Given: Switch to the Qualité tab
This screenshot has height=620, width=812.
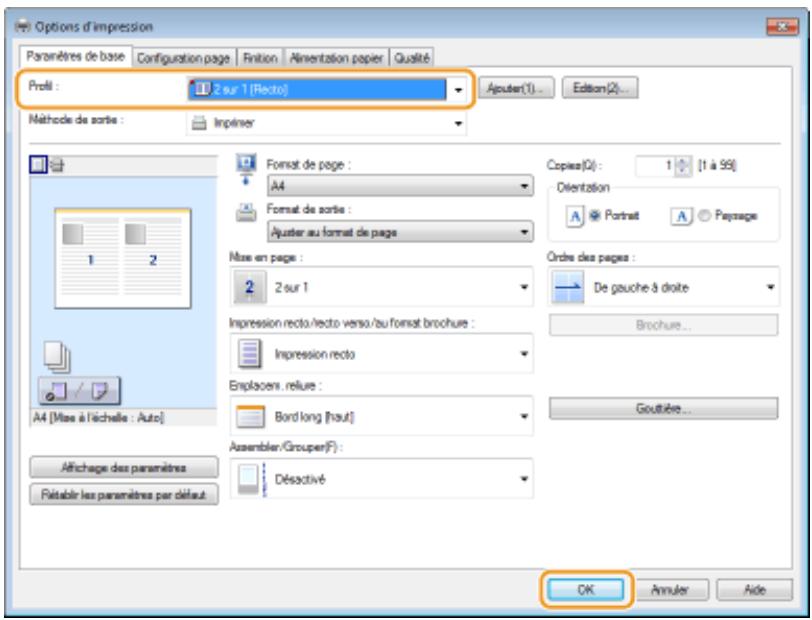Looking at the screenshot, I should click(x=412, y=58).
